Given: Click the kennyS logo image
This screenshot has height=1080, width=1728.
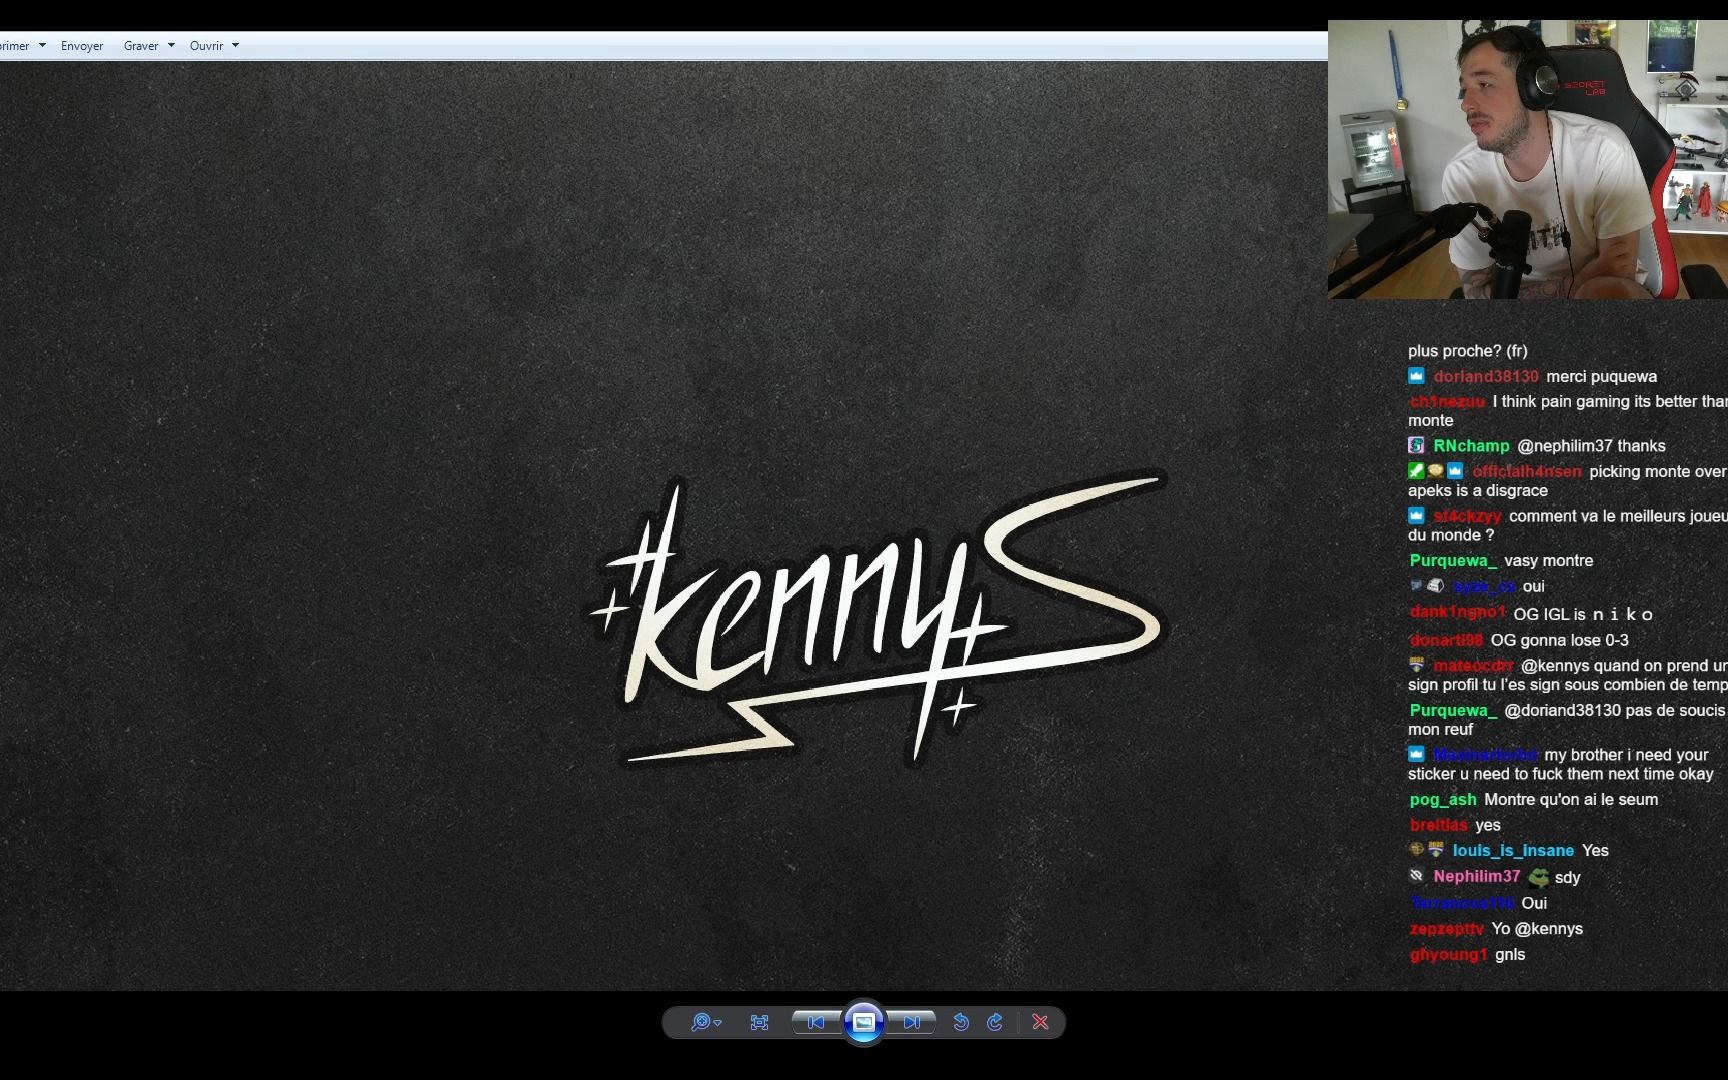Looking at the screenshot, I should coord(878,620).
